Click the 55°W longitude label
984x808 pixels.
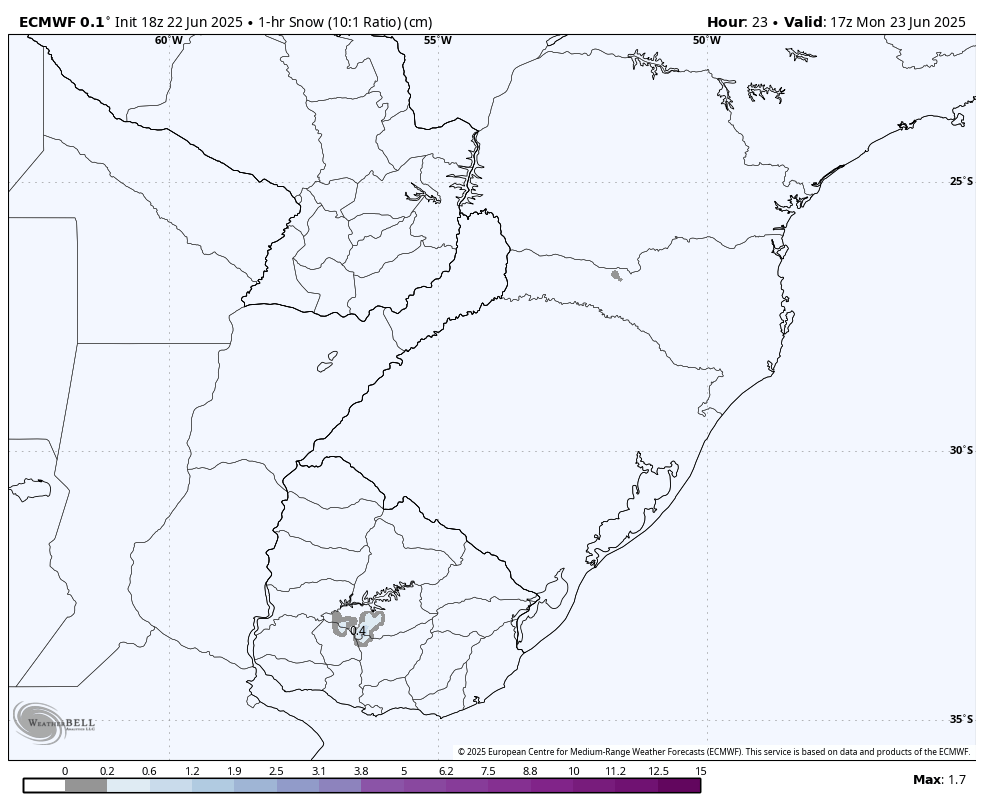tap(437, 41)
